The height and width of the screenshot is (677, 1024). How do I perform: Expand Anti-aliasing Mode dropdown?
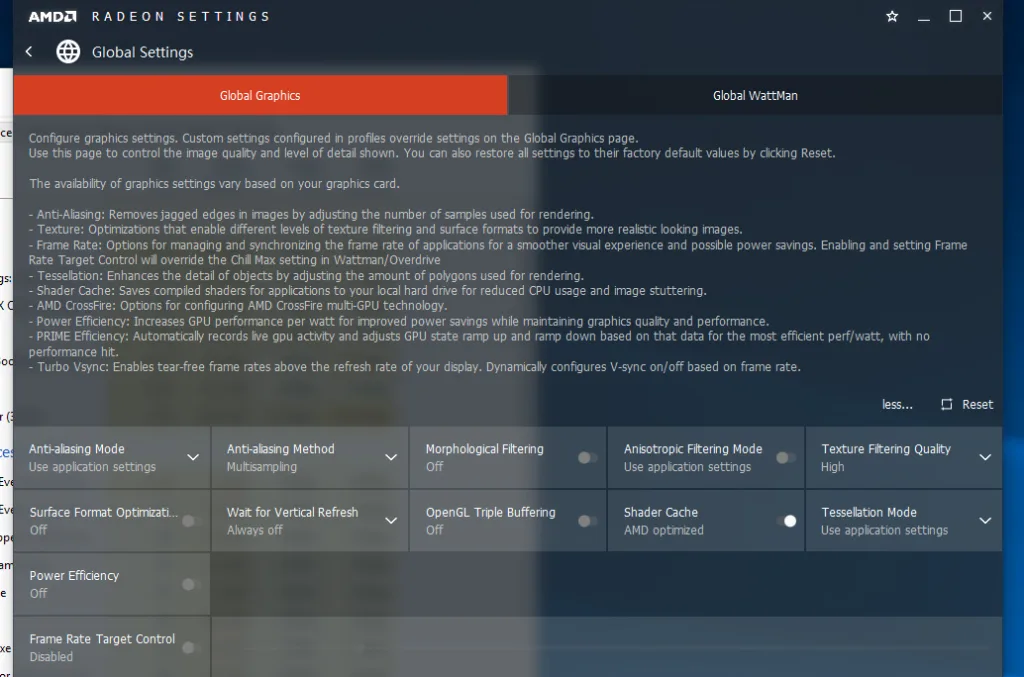[193, 458]
